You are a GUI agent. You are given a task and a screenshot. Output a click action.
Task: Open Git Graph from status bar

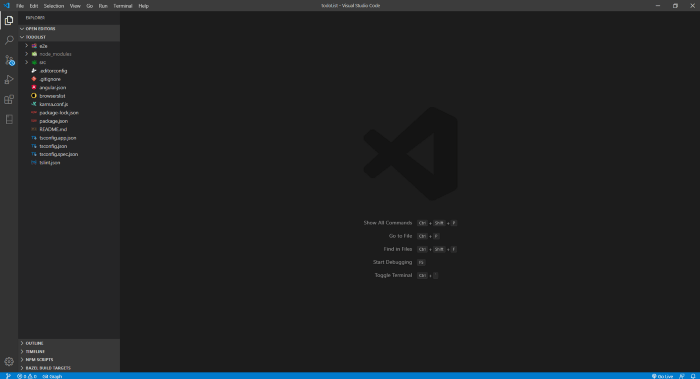(52, 376)
